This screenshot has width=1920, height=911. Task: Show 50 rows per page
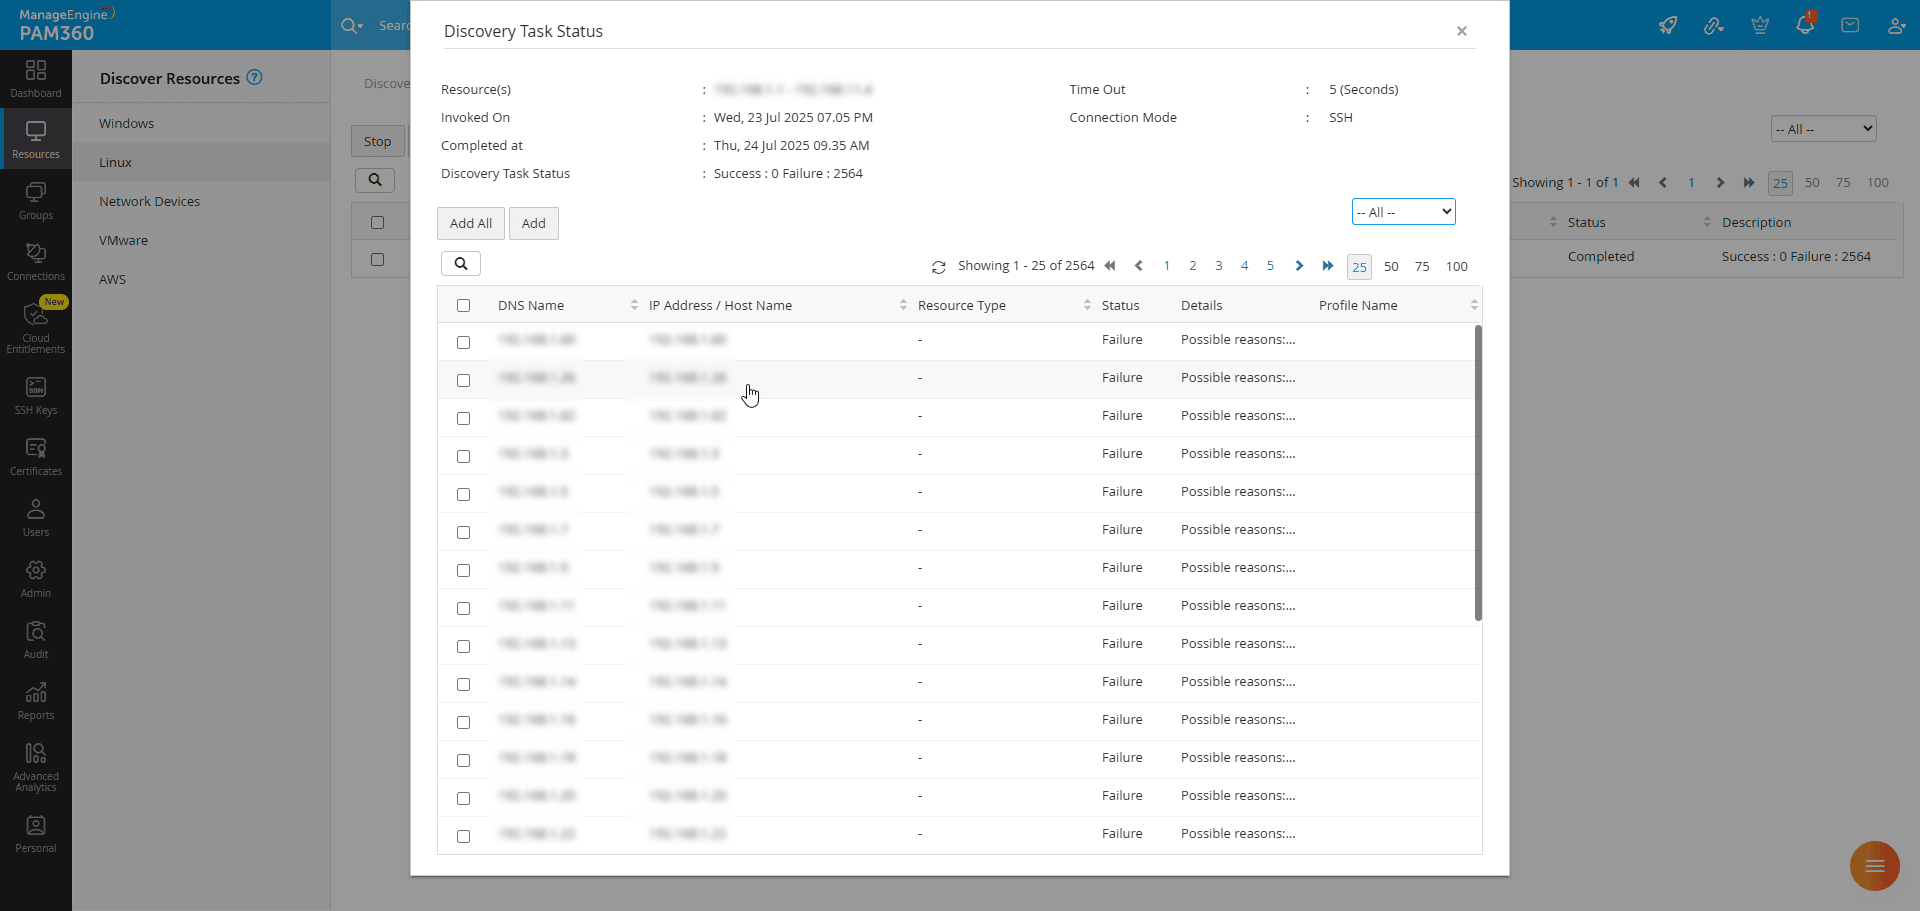[x=1391, y=267]
